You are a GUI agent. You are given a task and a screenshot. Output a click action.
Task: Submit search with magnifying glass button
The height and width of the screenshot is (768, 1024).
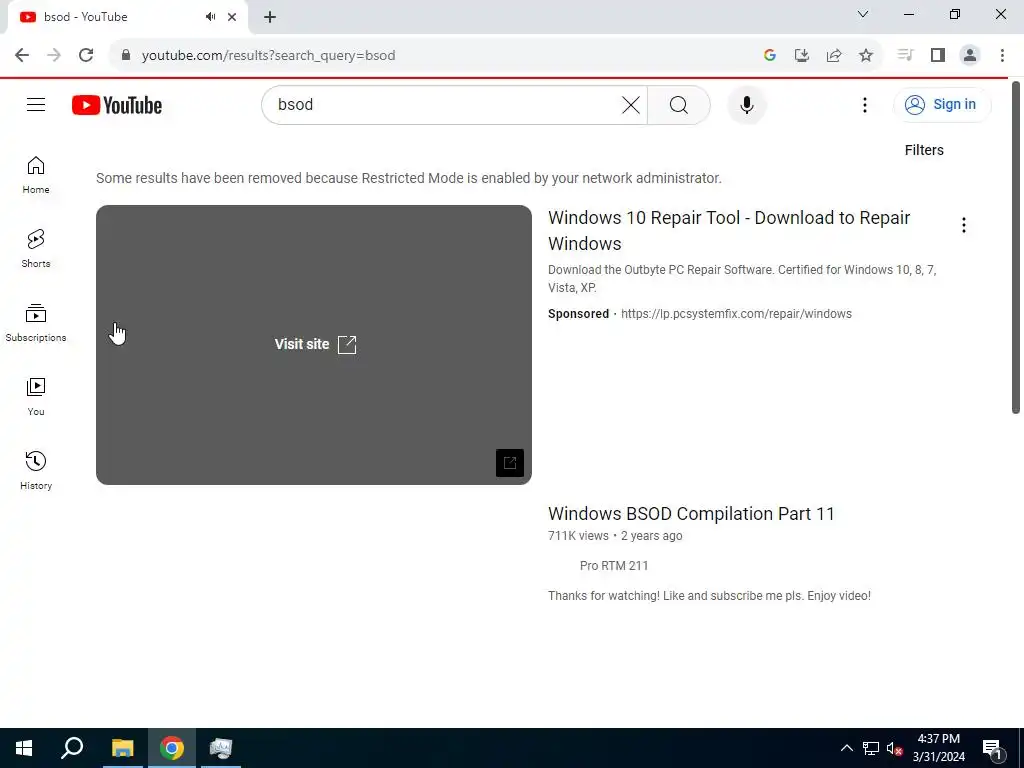679,104
